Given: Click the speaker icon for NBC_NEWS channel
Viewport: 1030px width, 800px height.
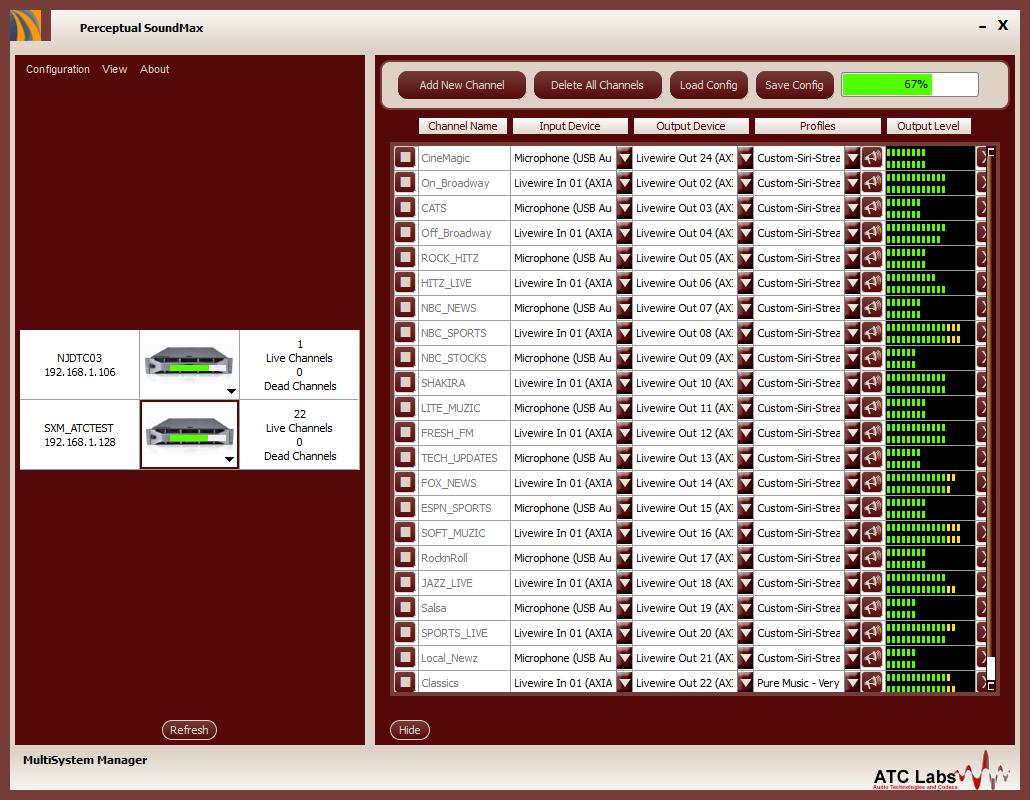Looking at the screenshot, I should click(872, 307).
